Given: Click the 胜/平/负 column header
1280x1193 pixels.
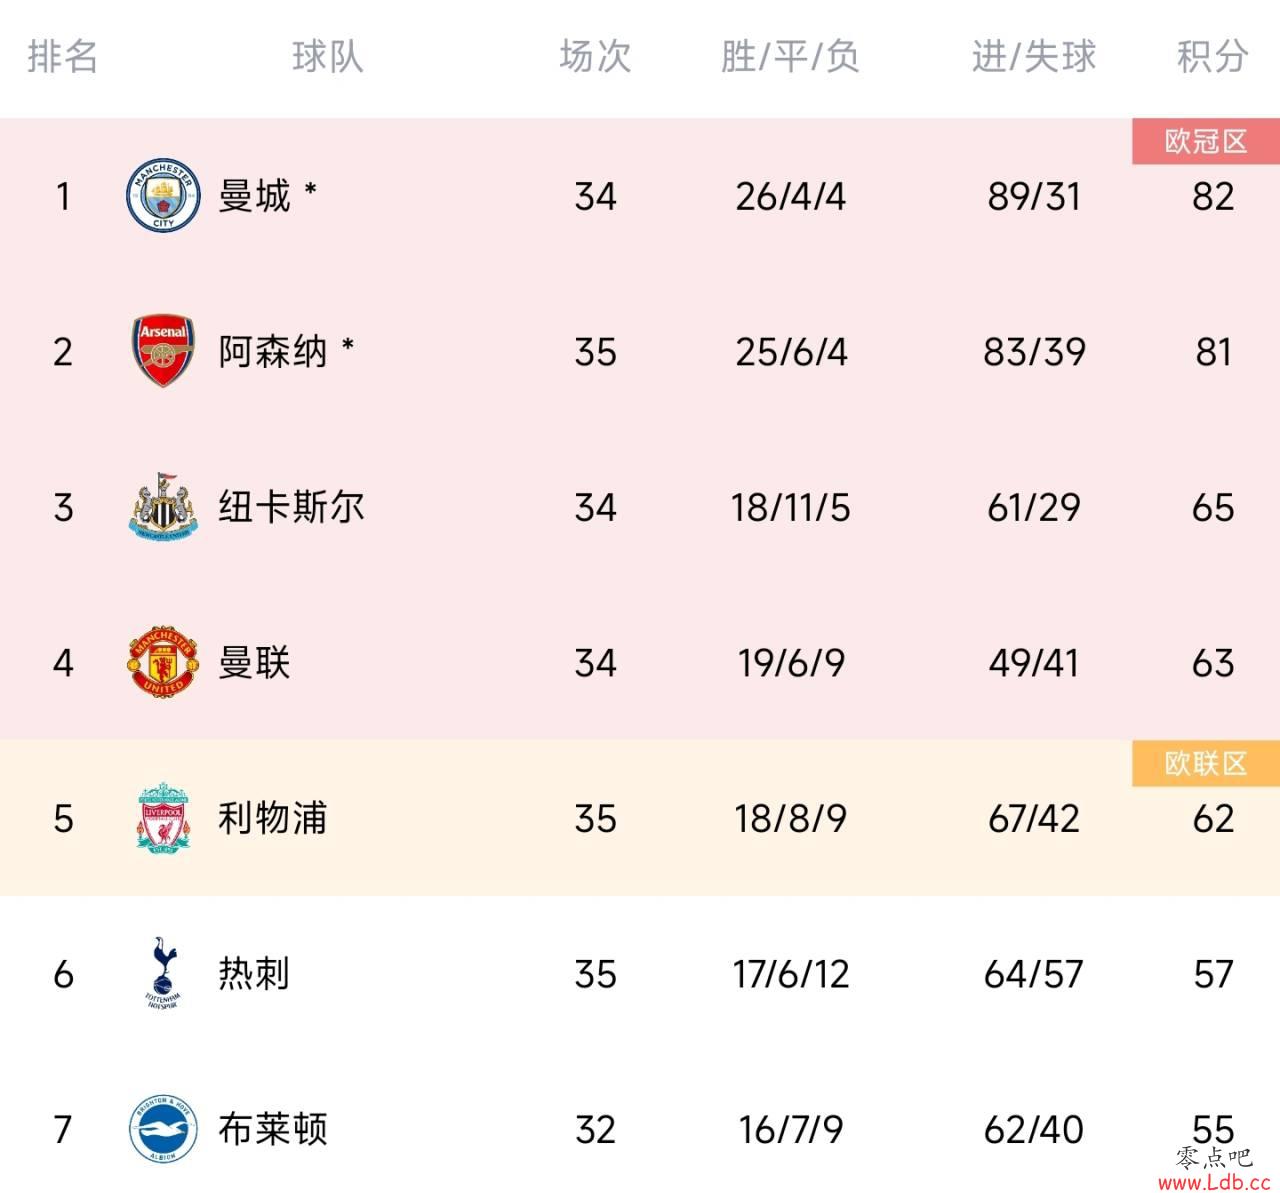Looking at the screenshot, I should pos(790,57).
